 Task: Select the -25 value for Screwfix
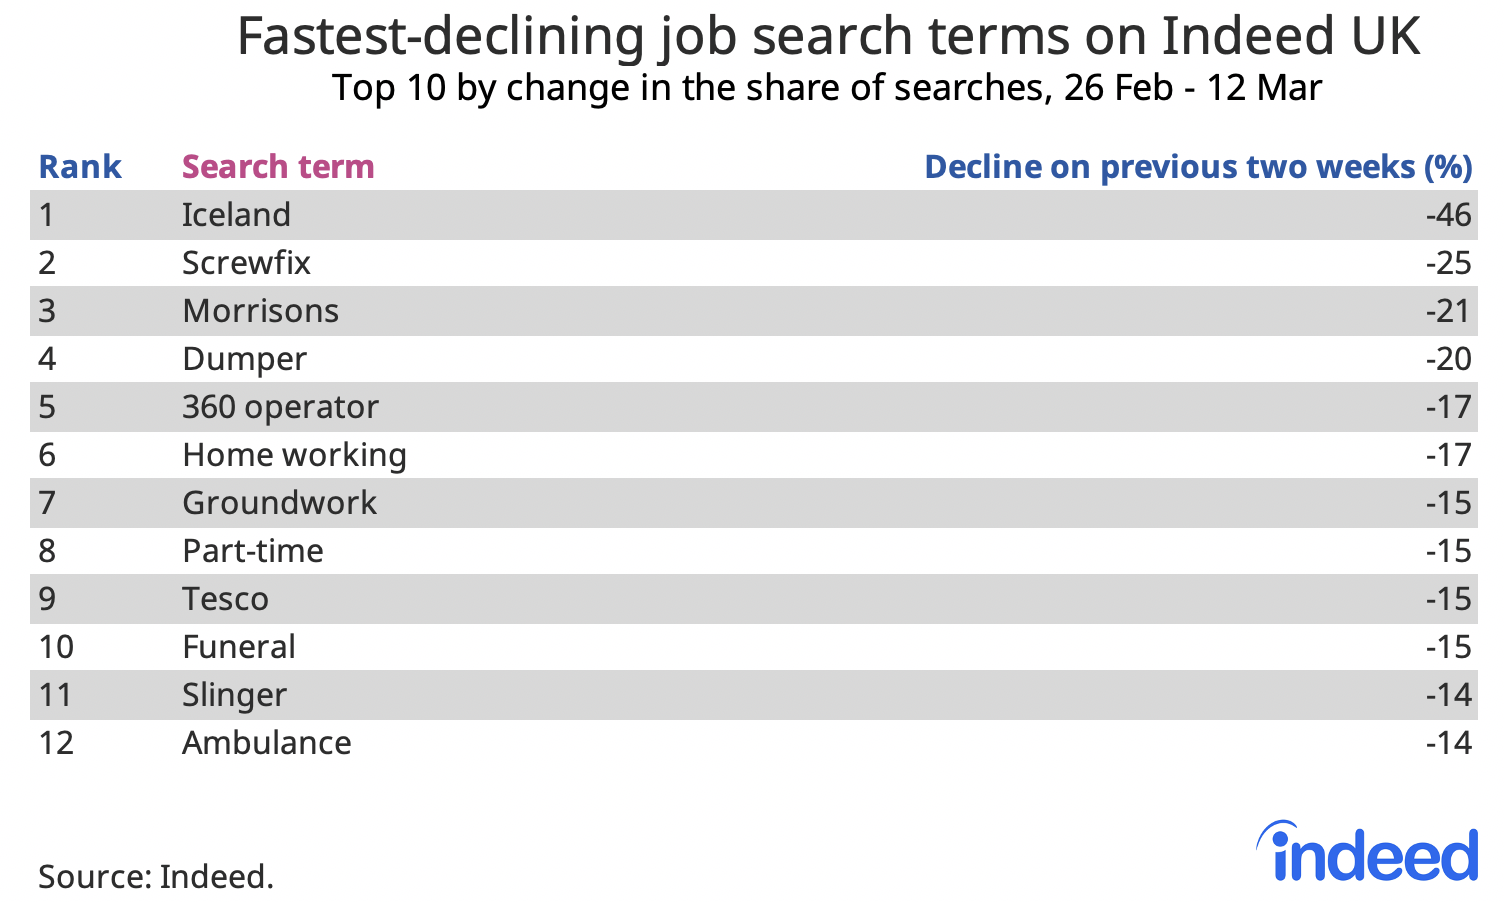pyautogui.click(x=1449, y=263)
